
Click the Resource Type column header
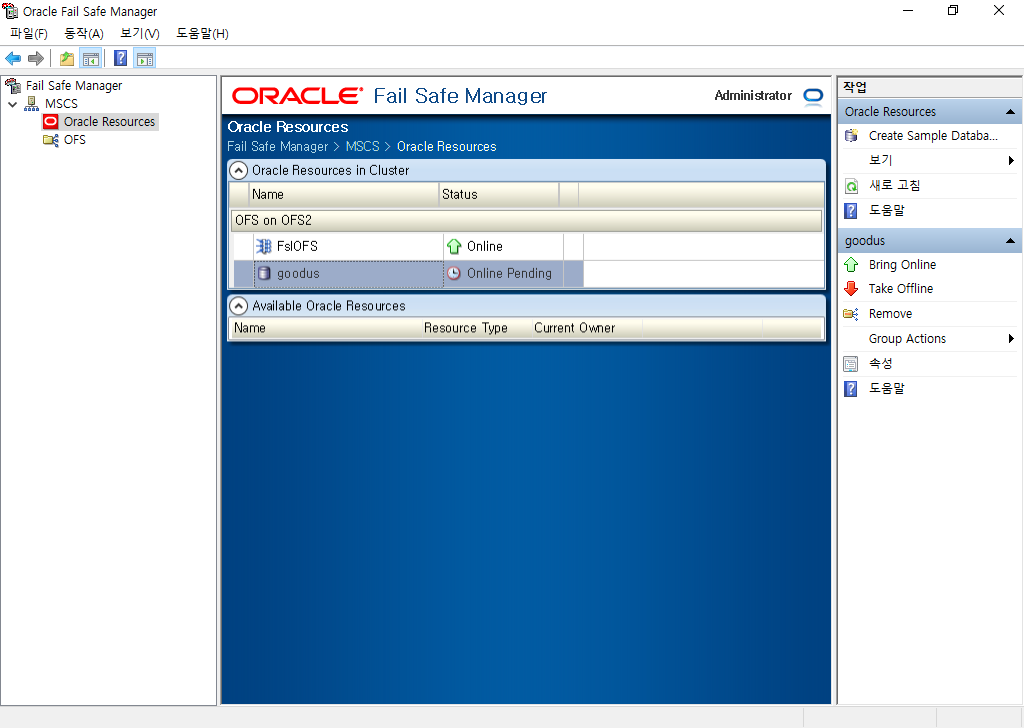[466, 328]
